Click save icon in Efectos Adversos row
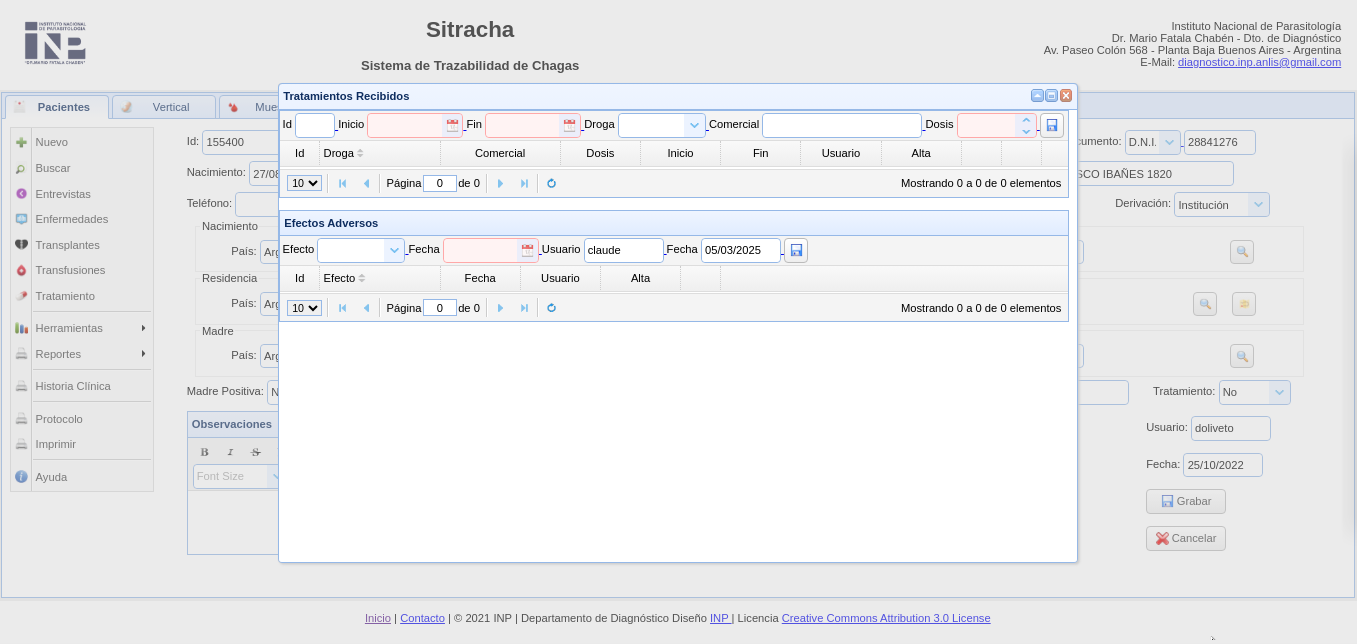1357x644 pixels. point(795,250)
